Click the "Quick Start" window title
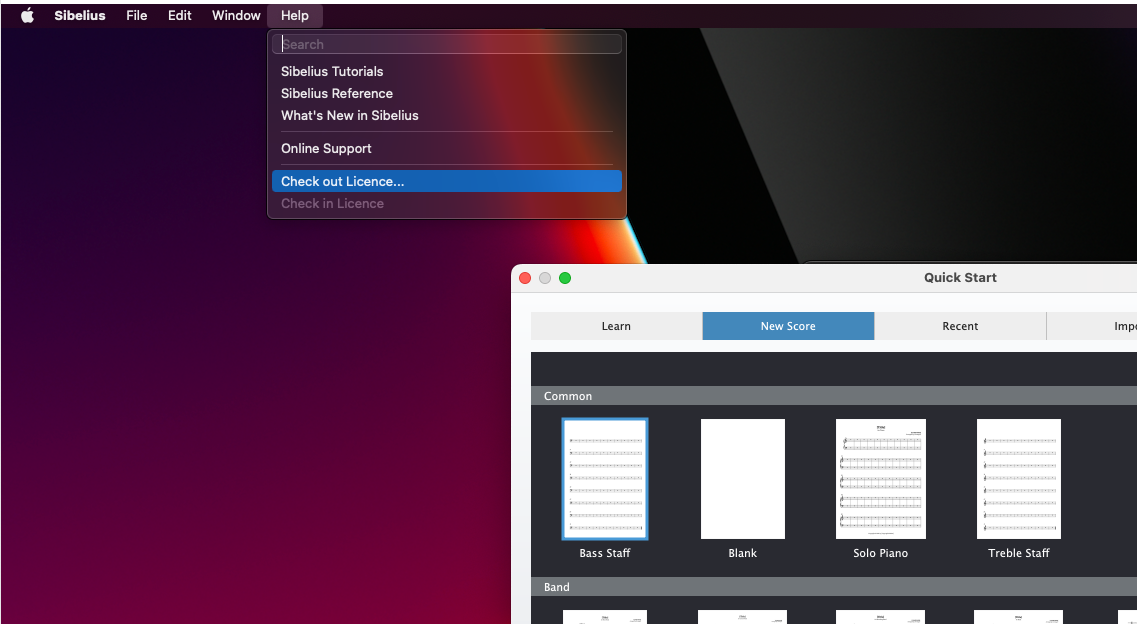The image size is (1137, 624). pos(960,278)
